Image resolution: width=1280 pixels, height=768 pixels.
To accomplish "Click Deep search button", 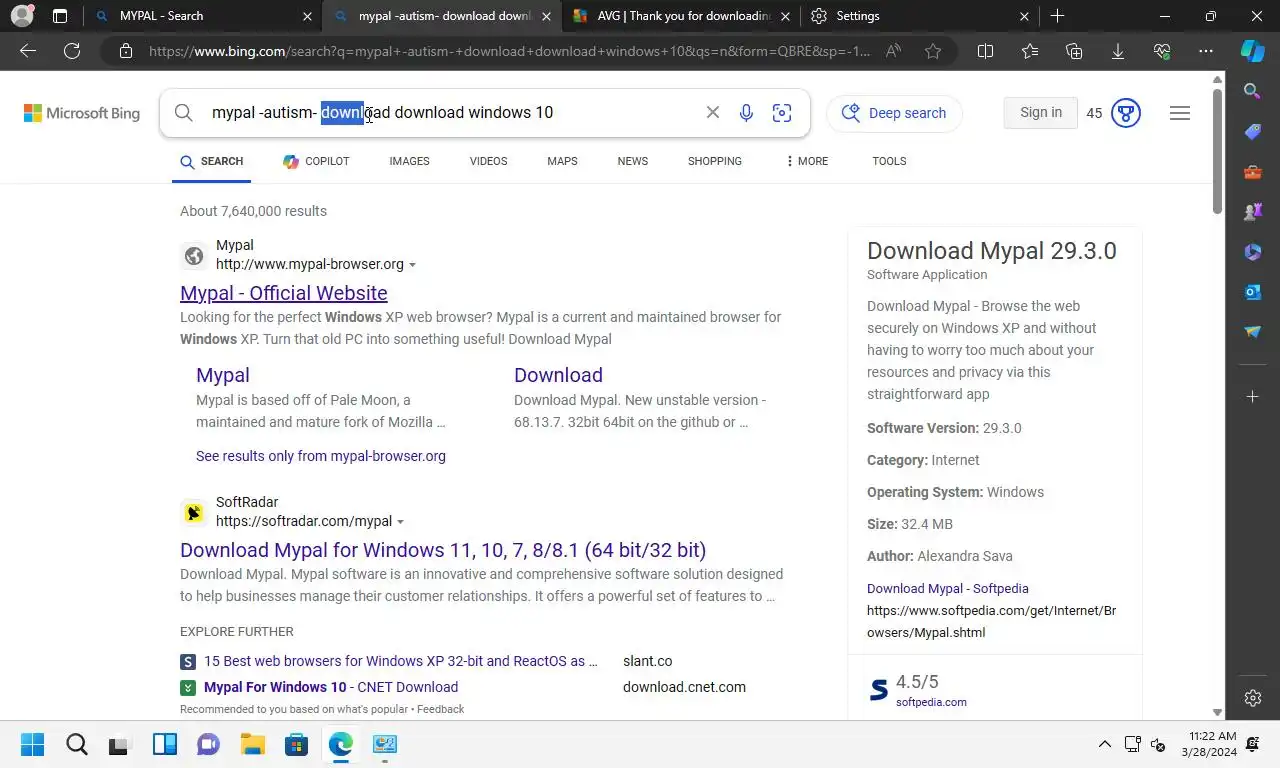I will 894,113.
